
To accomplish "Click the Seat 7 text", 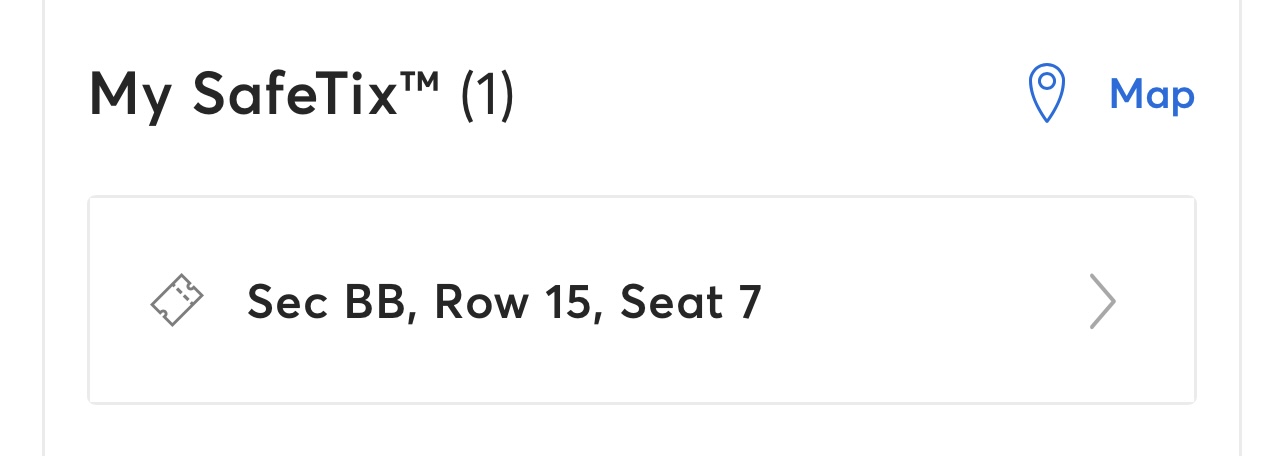I will coord(691,301).
